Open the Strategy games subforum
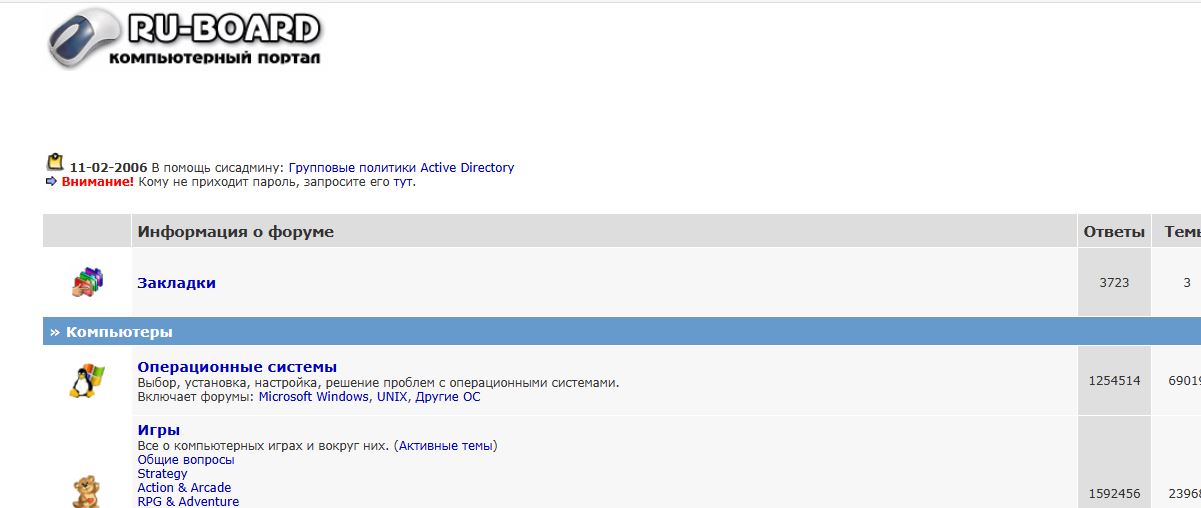The image size is (1201, 508). 162,474
